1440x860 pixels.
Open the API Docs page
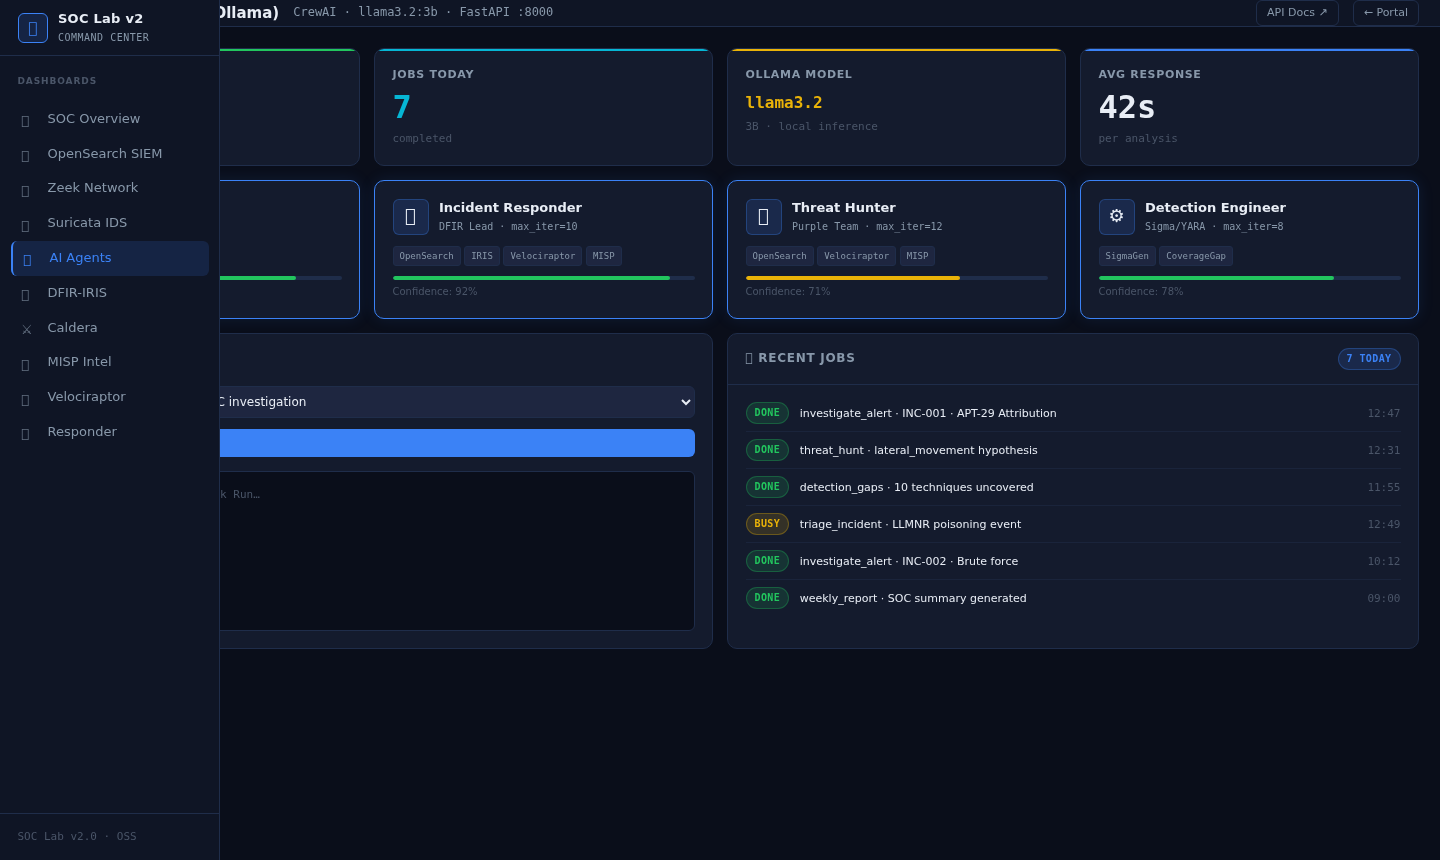pos(1297,12)
